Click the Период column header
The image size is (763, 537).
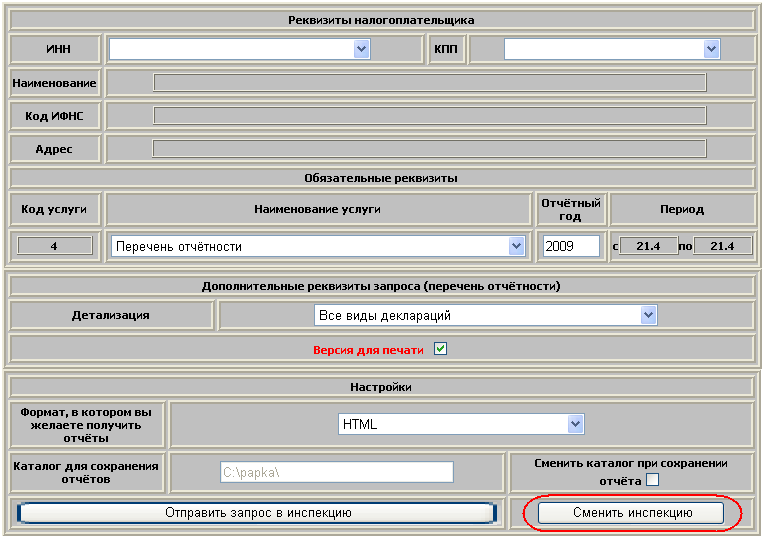point(682,209)
